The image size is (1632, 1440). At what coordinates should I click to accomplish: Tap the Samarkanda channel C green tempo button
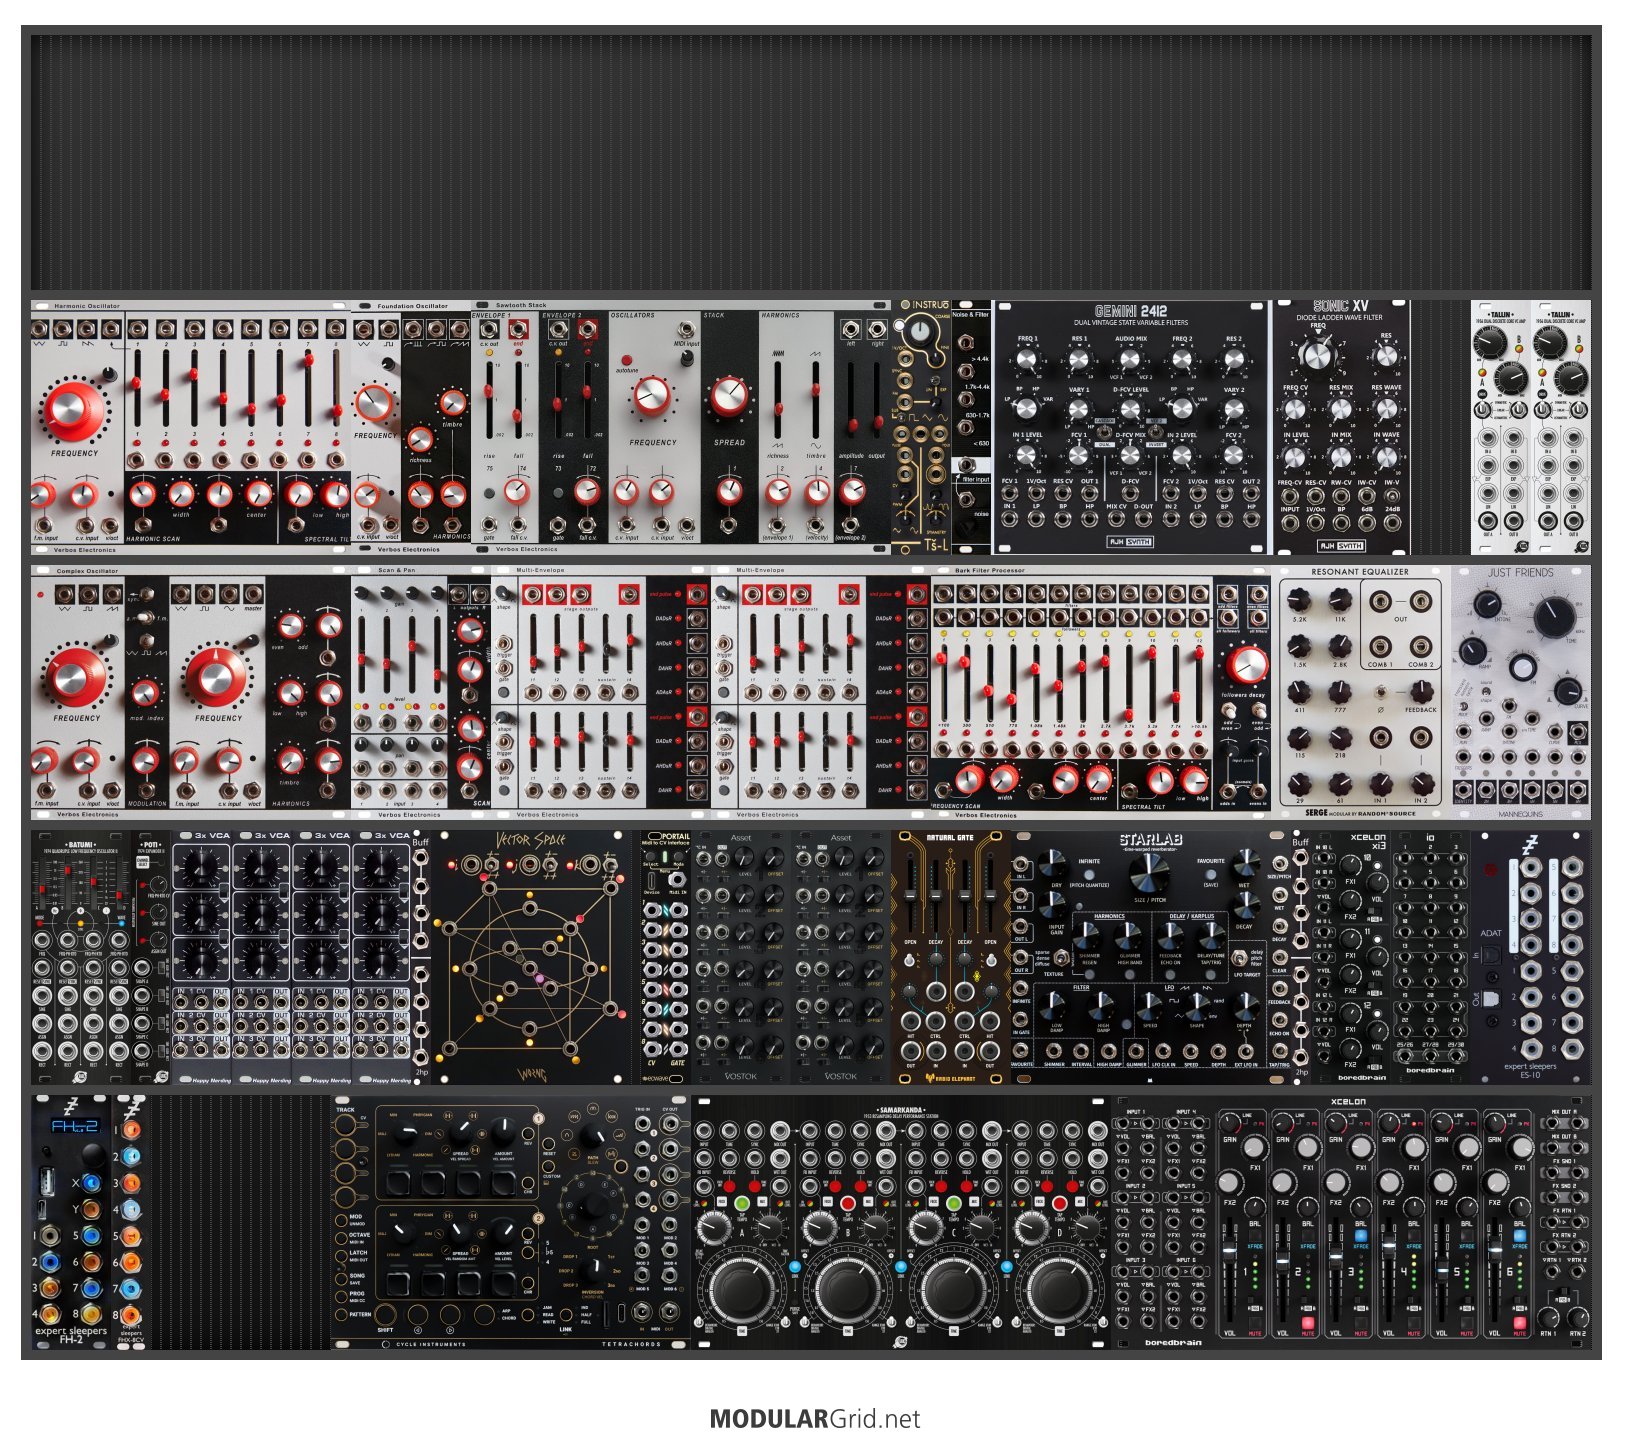tap(954, 1202)
